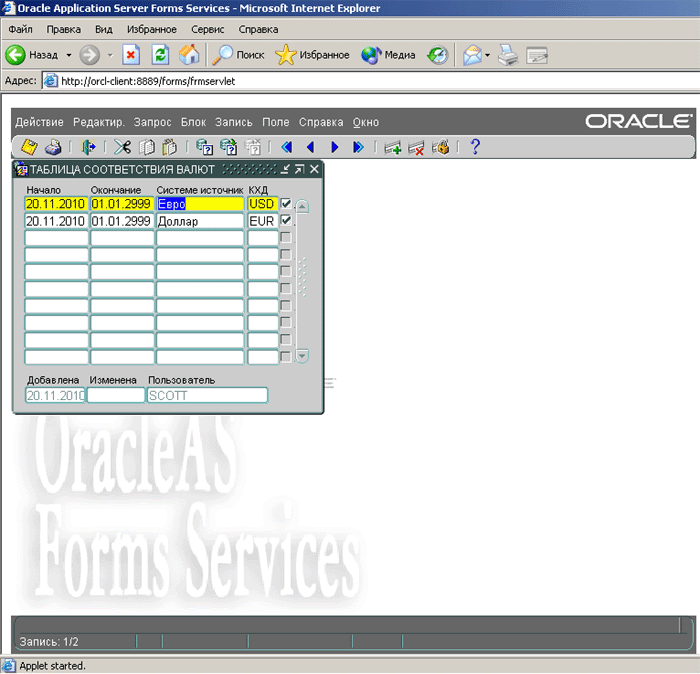
Task: Click the IE Forward arrow button
Action: (x=89, y=55)
